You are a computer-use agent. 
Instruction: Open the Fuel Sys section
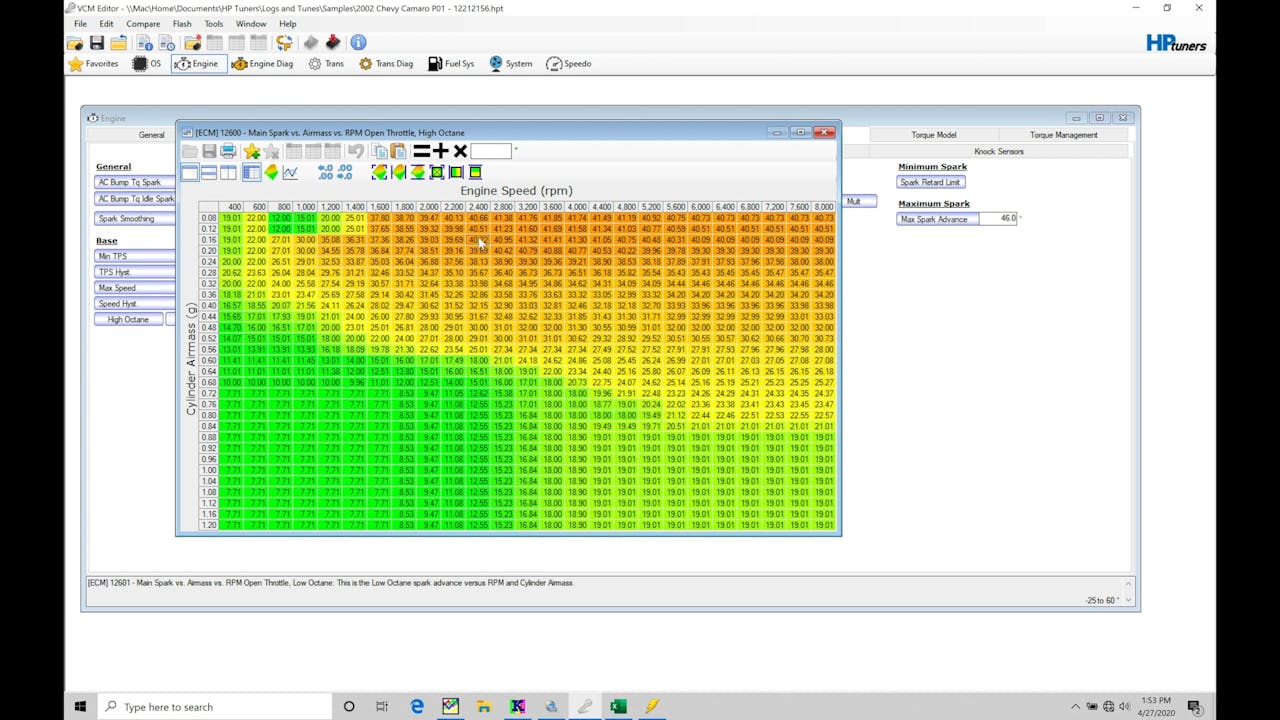[451, 63]
